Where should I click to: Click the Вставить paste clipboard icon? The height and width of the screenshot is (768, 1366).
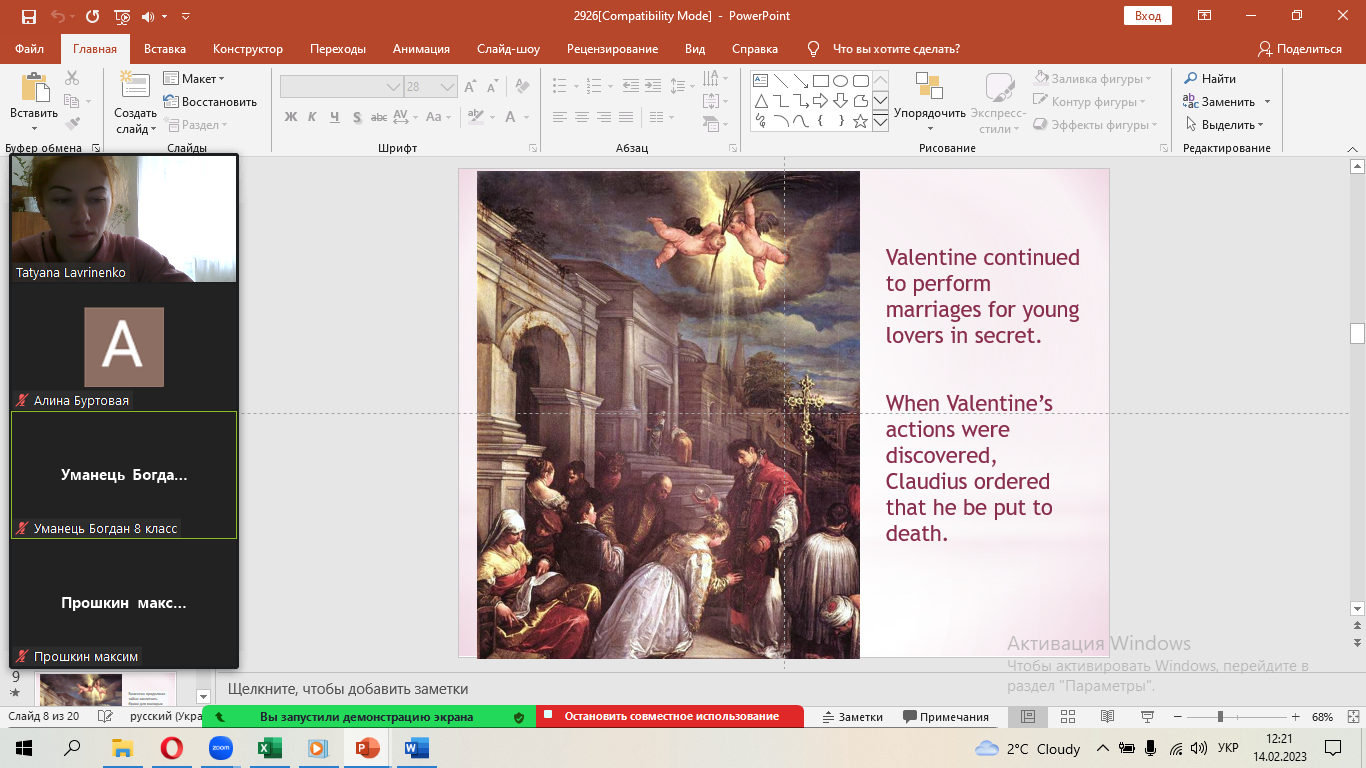[x=35, y=88]
